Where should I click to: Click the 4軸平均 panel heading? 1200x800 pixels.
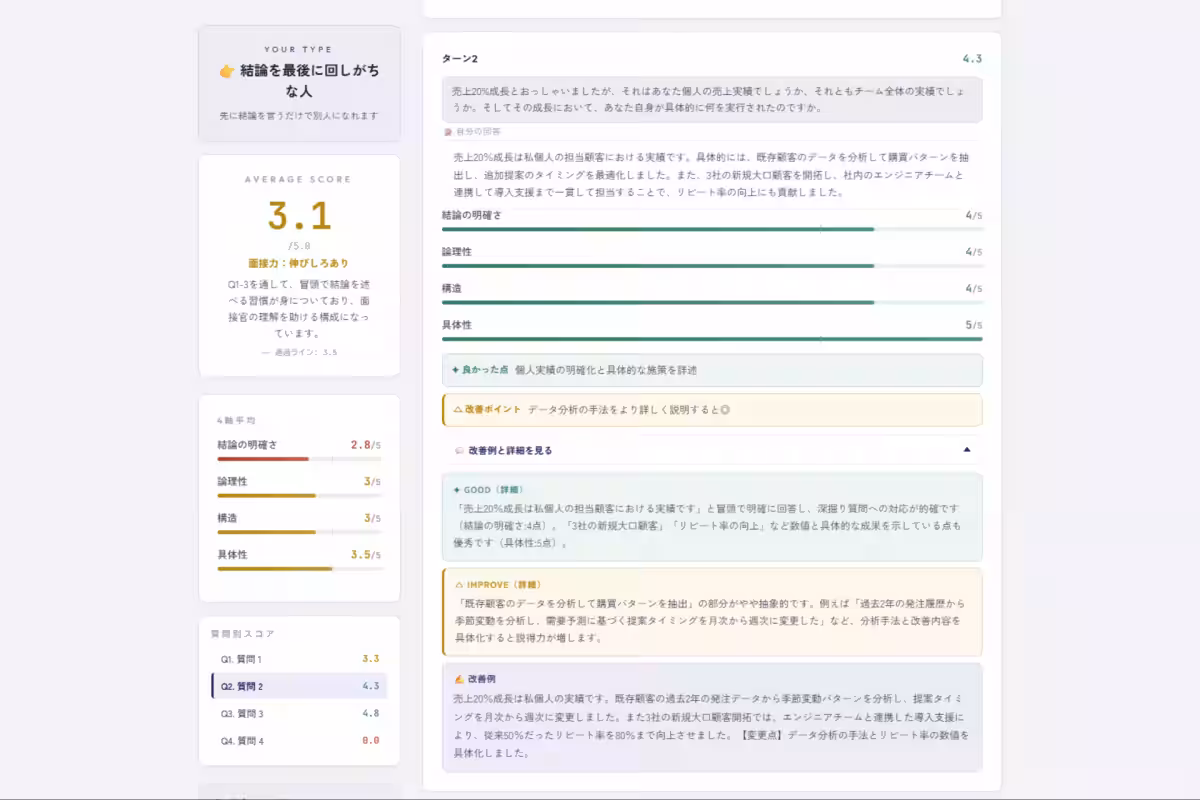[236, 421]
